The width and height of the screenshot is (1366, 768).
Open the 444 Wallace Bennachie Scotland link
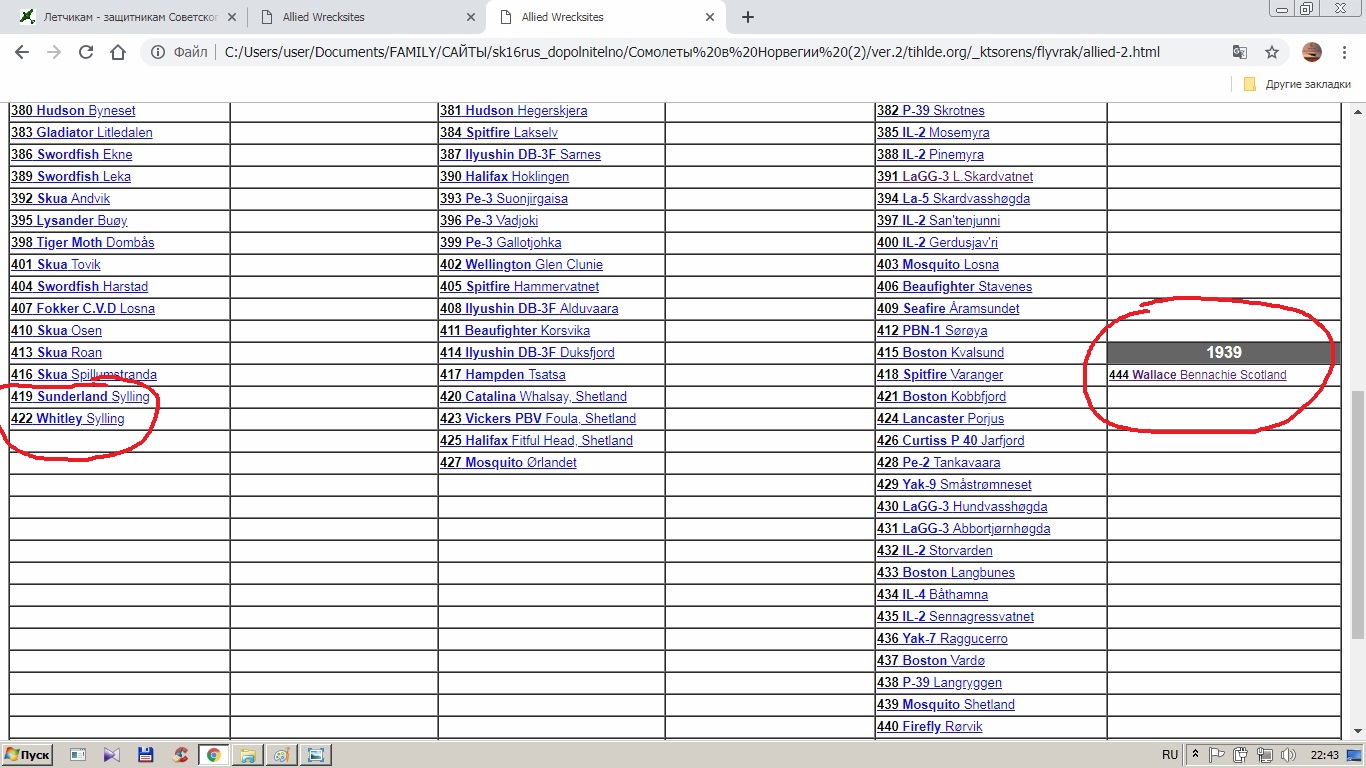pyautogui.click(x=1197, y=375)
